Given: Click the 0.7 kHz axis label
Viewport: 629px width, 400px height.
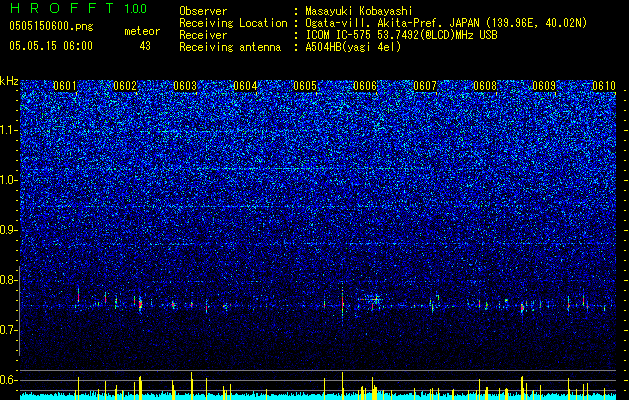Looking at the screenshot, I should click(x=9, y=330).
